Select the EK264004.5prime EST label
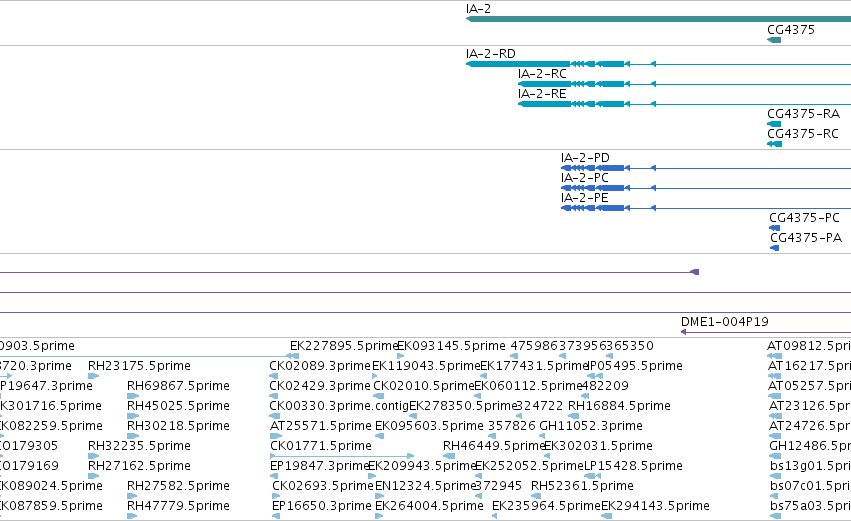This screenshot has height=521, width=851. coord(429,506)
